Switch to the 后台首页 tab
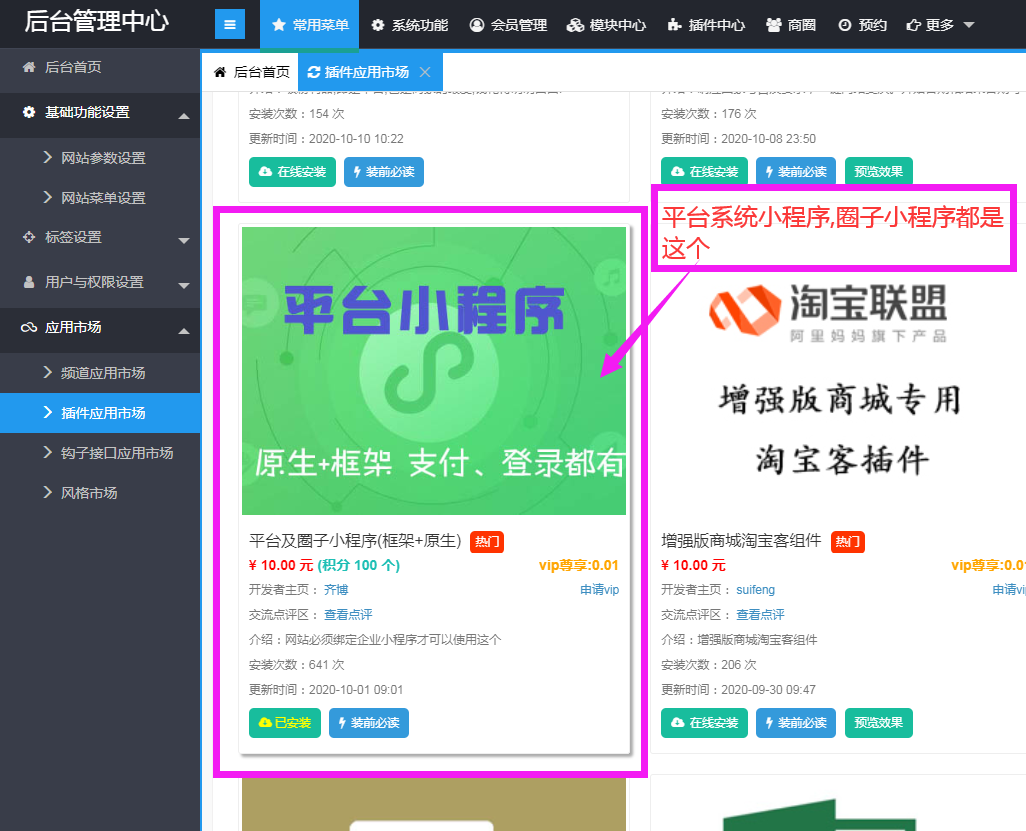This screenshot has height=831, width=1026. [x=252, y=72]
